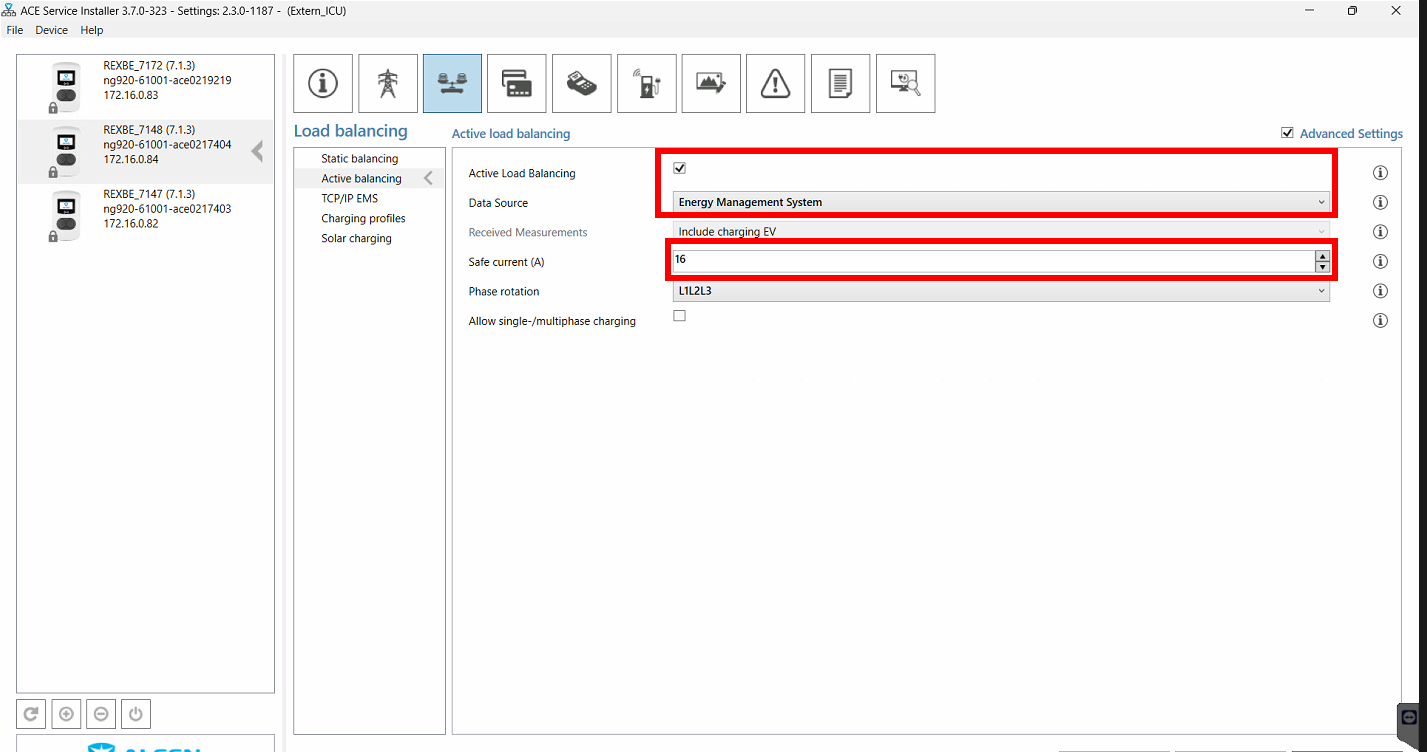Open the diagnostics monitor magnifier icon
1427x752 pixels.
(905, 83)
